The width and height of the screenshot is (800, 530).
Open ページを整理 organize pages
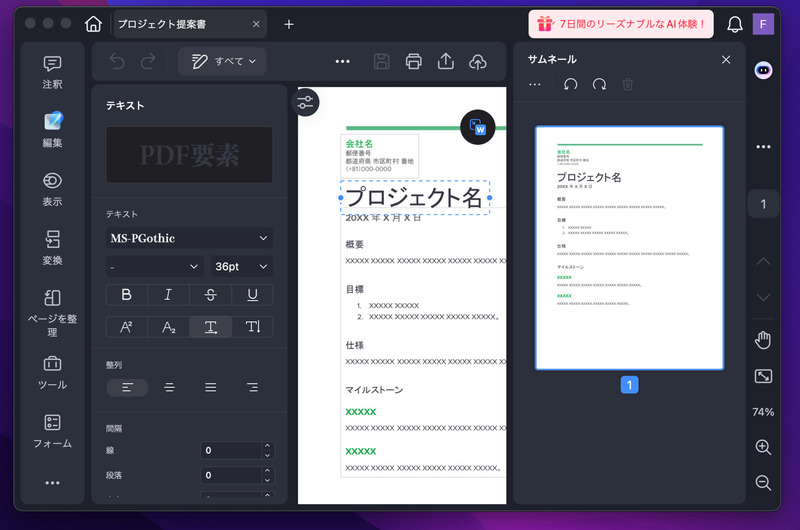52,313
